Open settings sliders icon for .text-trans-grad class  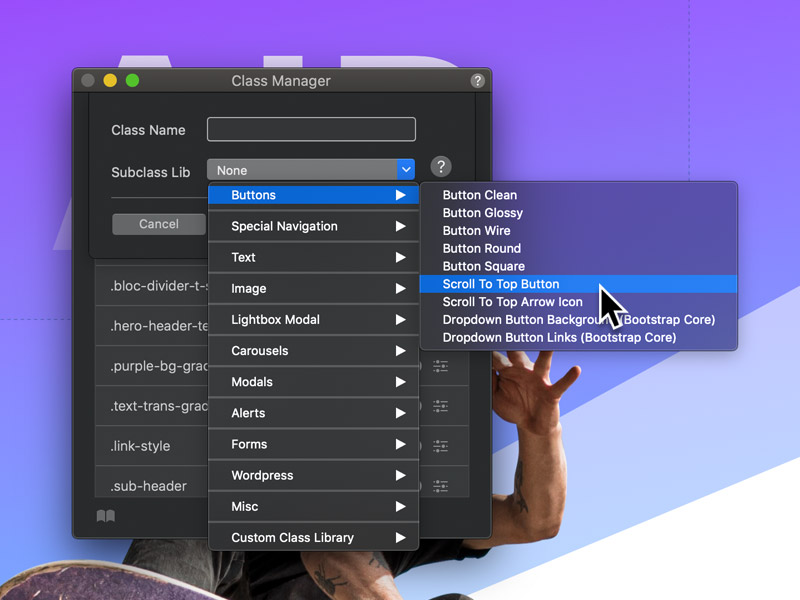pos(441,407)
